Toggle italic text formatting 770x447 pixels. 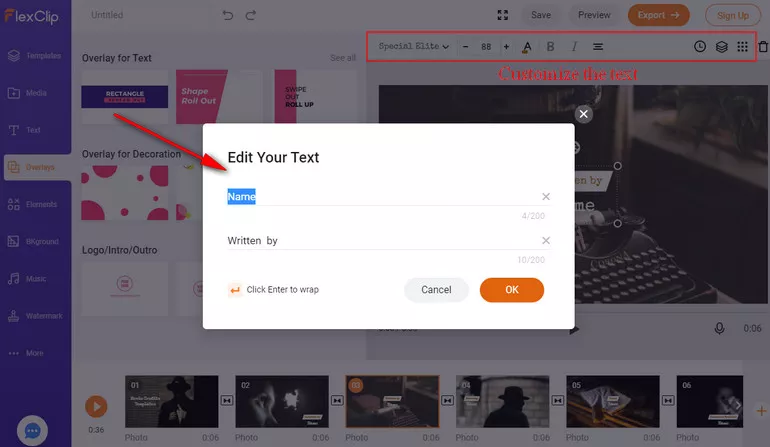pos(574,47)
